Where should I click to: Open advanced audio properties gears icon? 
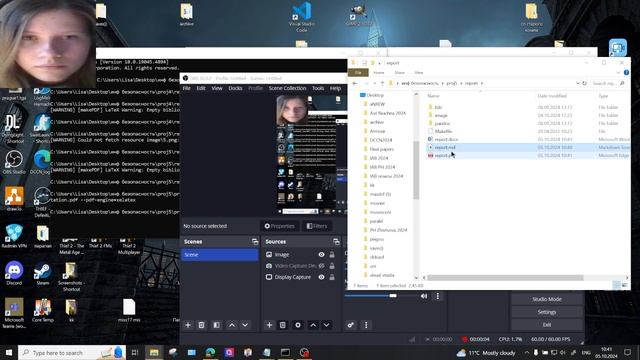[351, 325]
